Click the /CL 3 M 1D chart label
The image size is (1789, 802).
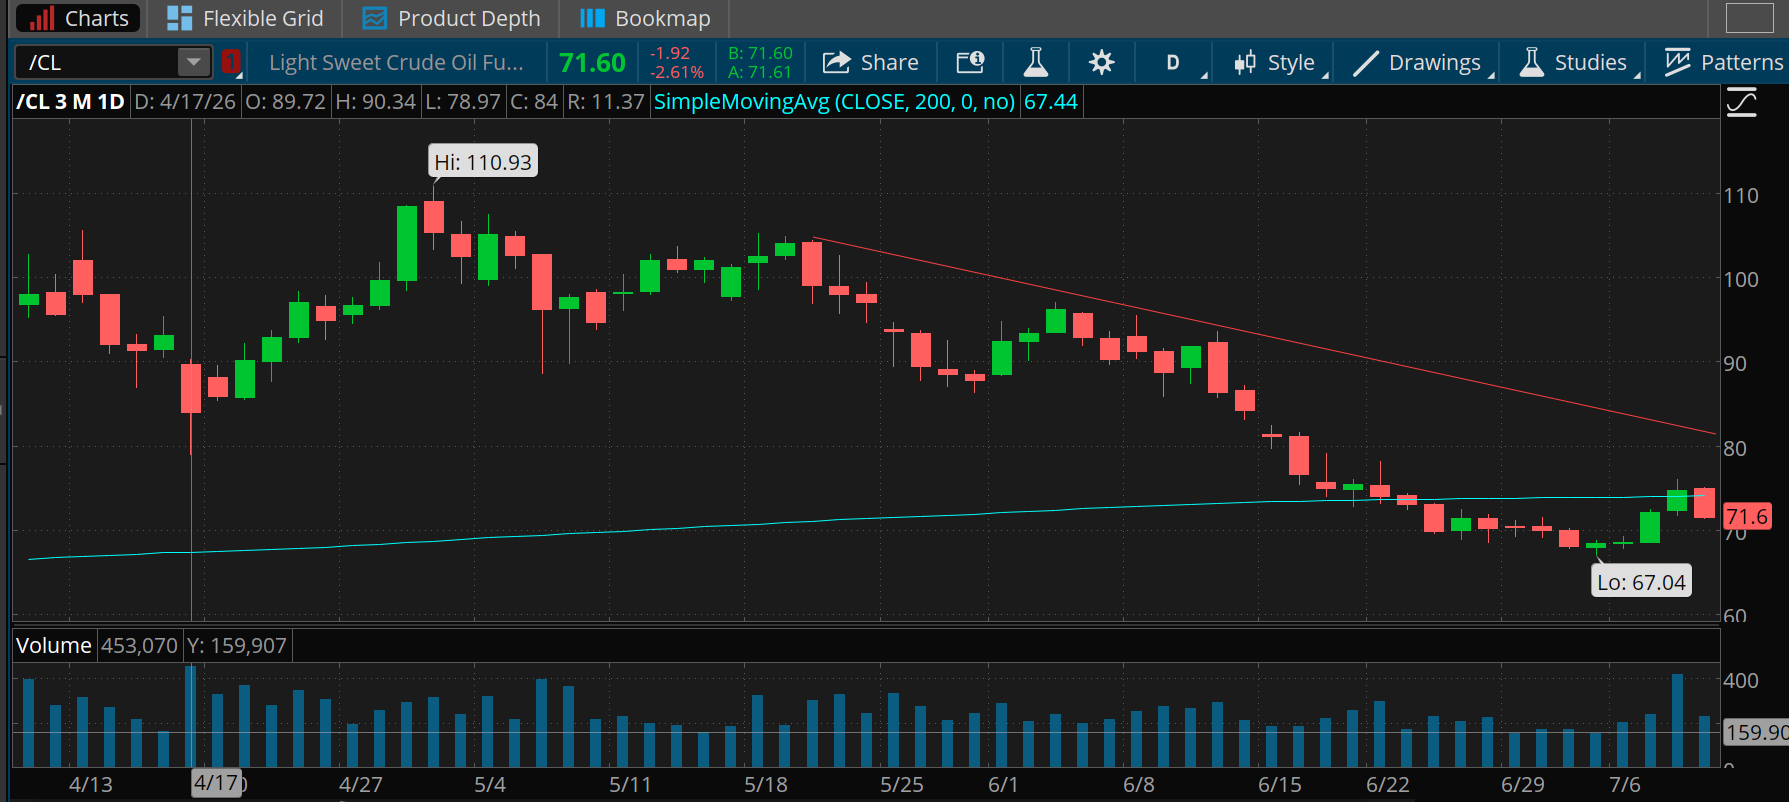tap(71, 101)
